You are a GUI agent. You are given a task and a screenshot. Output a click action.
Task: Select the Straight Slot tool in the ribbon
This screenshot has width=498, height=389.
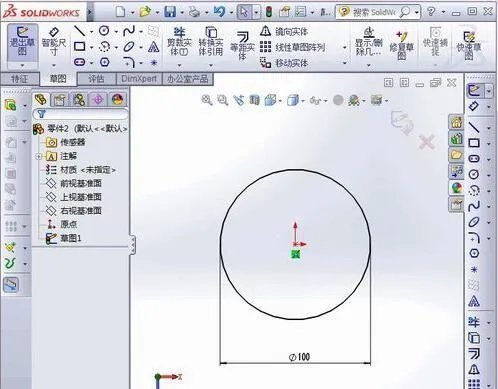click(79, 62)
